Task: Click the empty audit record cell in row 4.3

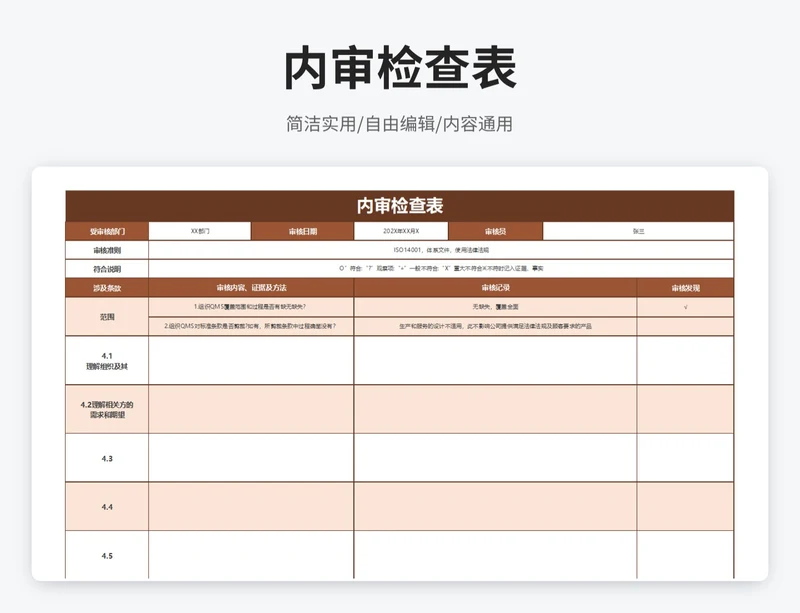Action: point(495,458)
